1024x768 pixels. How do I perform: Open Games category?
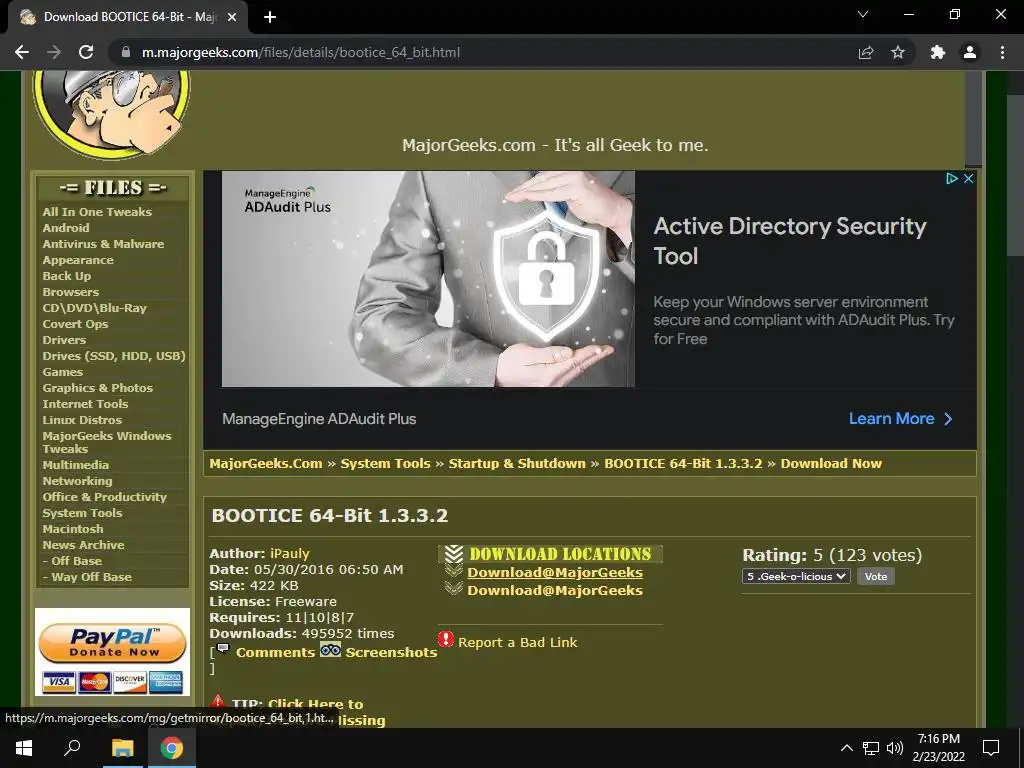pos(63,372)
